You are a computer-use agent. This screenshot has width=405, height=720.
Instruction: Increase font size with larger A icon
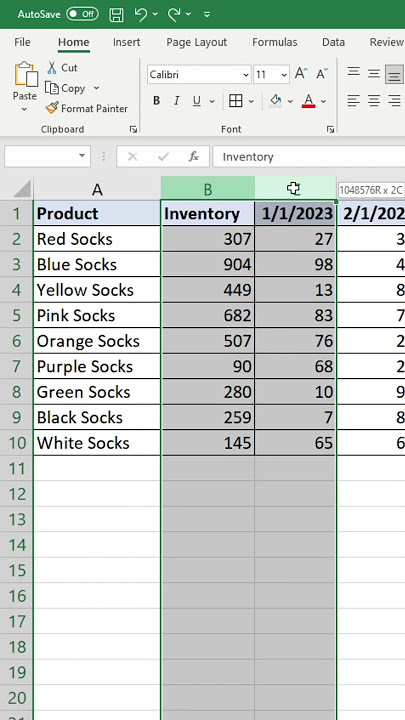301,73
